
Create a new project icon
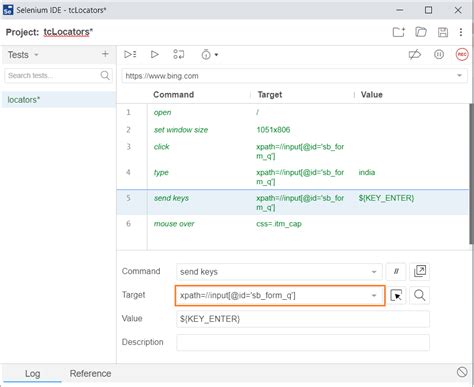(399, 32)
